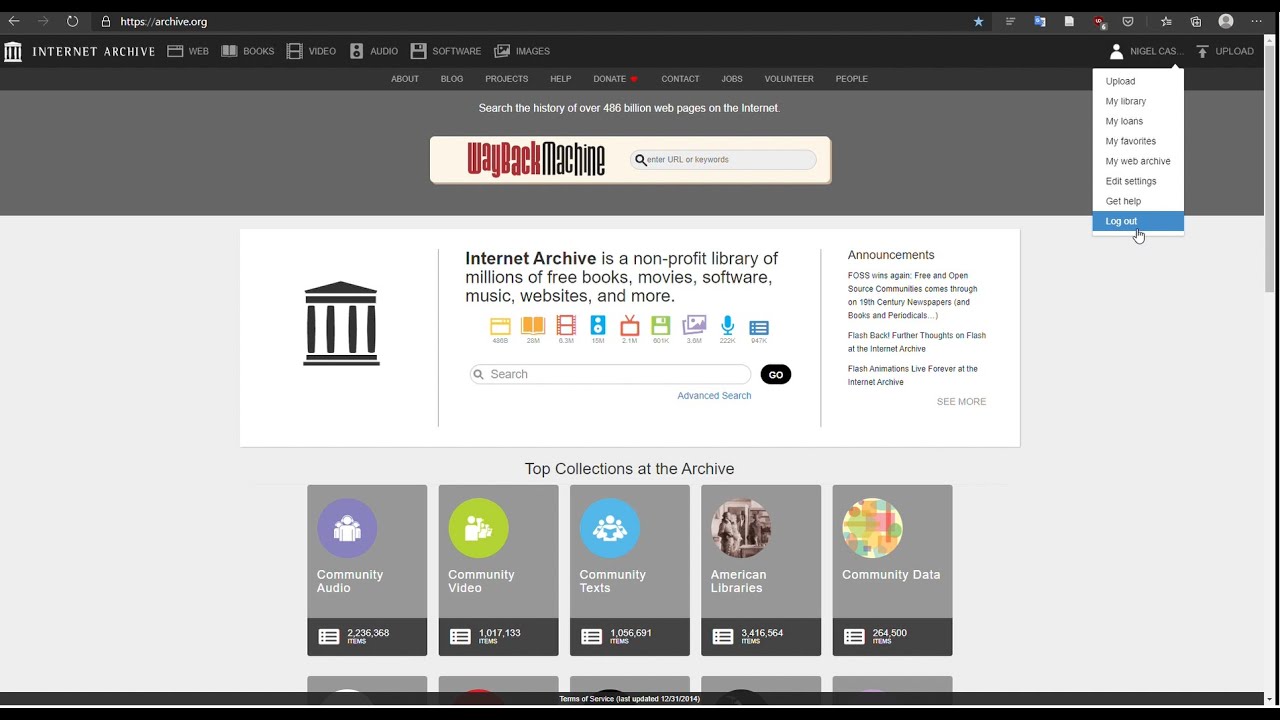The width and height of the screenshot is (1280, 720).
Task: Select My loans in the user menu
Action: pos(1138,121)
